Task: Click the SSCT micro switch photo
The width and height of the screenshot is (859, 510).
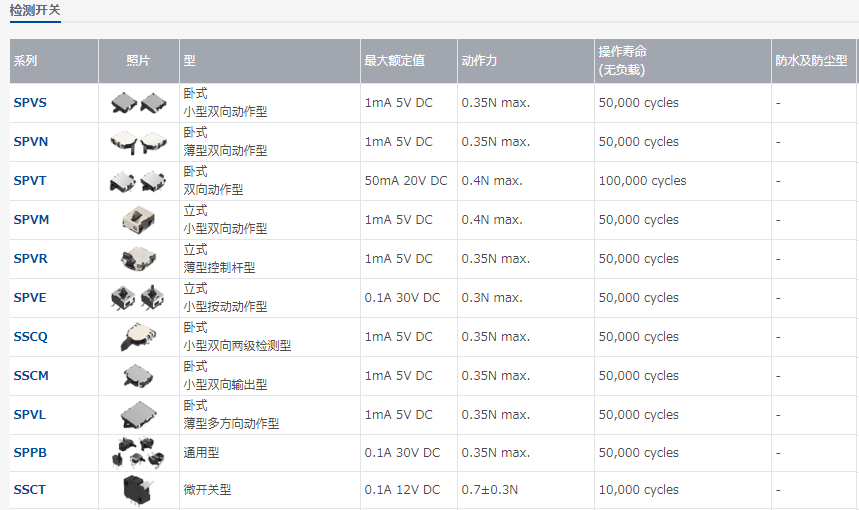Action: tap(136, 490)
